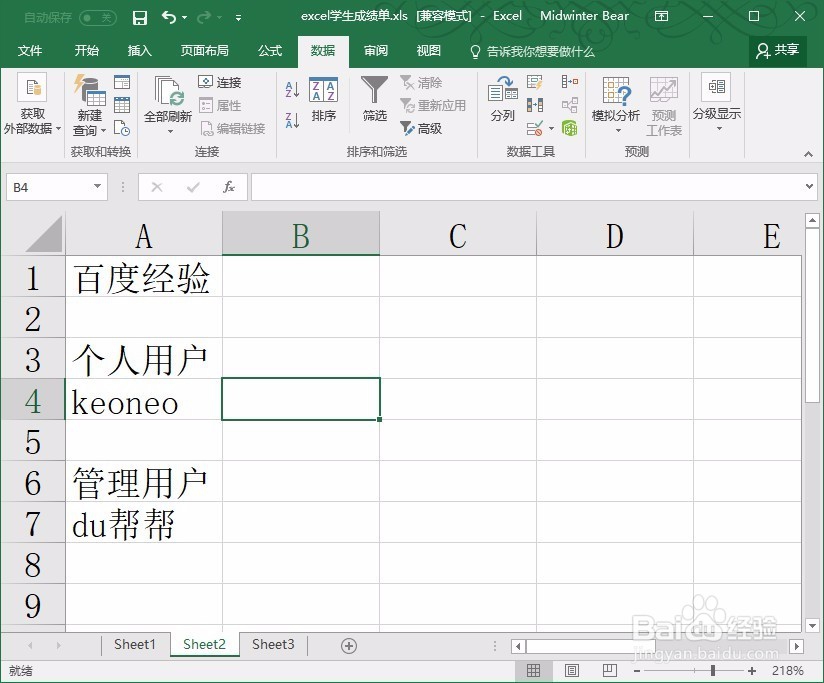Click the Flash Fill icon
The image size is (824, 683).
(534, 82)
